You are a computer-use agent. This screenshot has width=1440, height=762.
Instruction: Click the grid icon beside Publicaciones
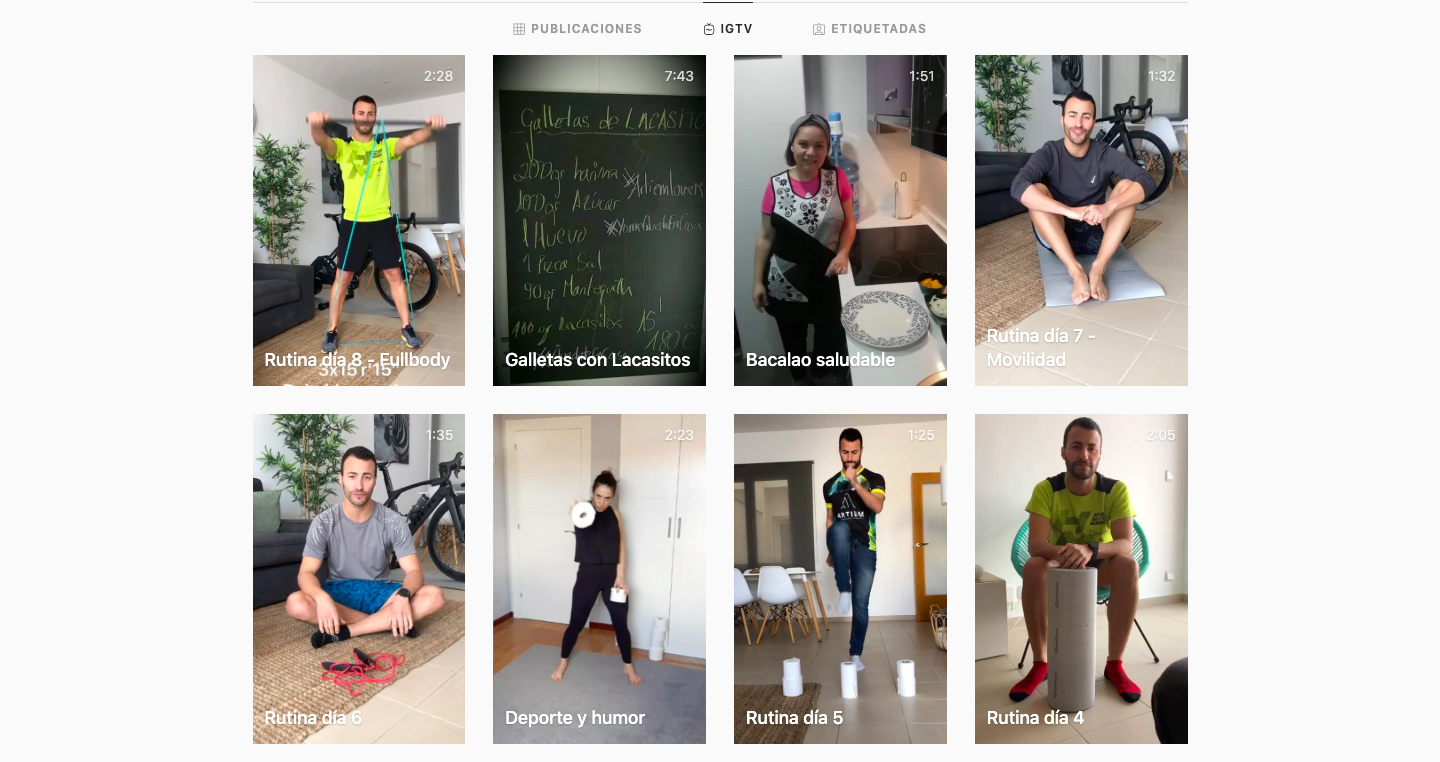click(x=519, y=29)
